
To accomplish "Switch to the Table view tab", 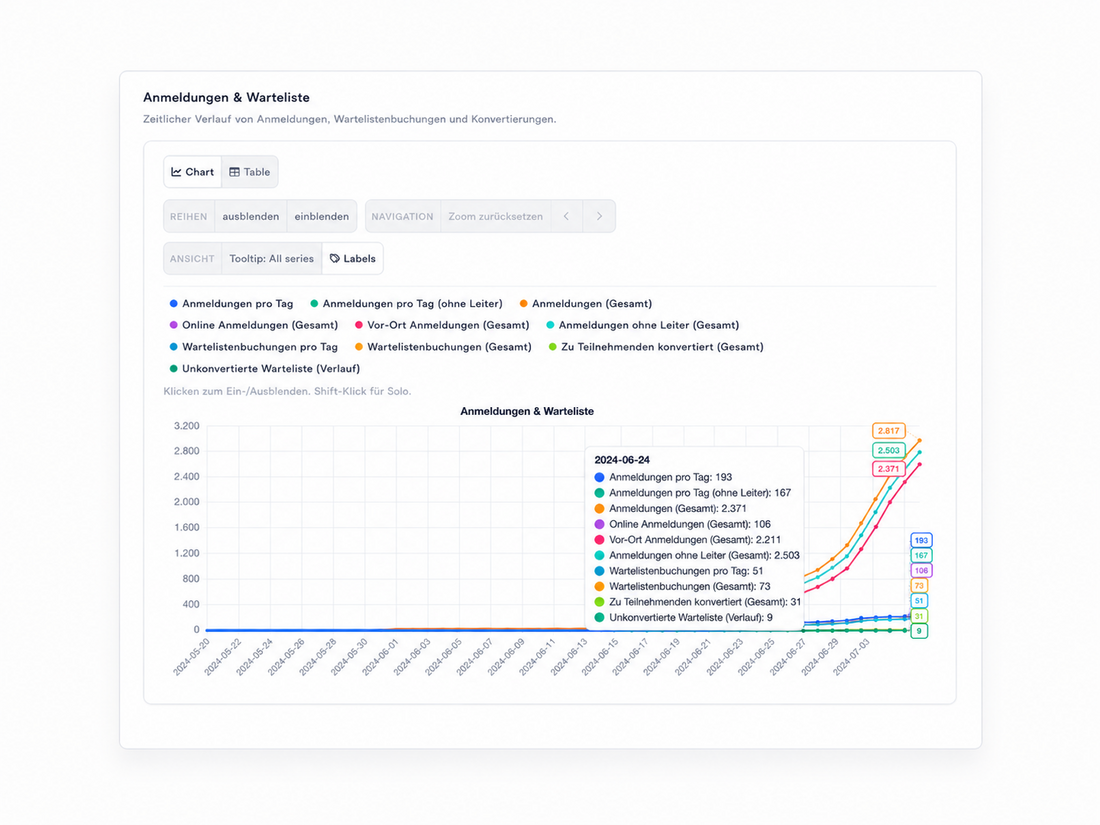I will pos(250,172).
